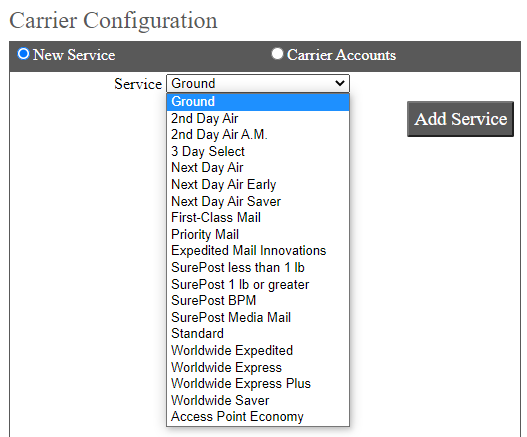The image size is (527, 437).
Task: Select 3 Day Select service
Action: [x=258, y=151]
